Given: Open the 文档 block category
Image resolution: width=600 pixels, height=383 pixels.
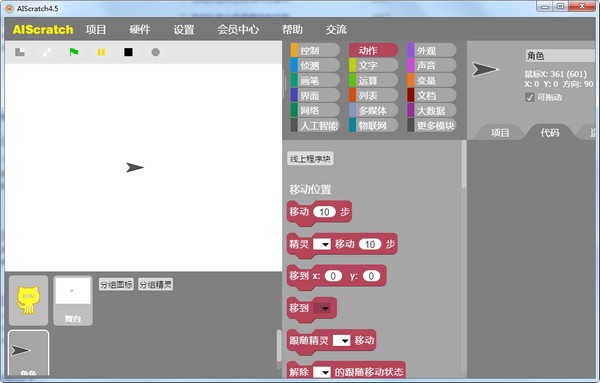Looking at the screenshot, I should click(x=432, y=95).
